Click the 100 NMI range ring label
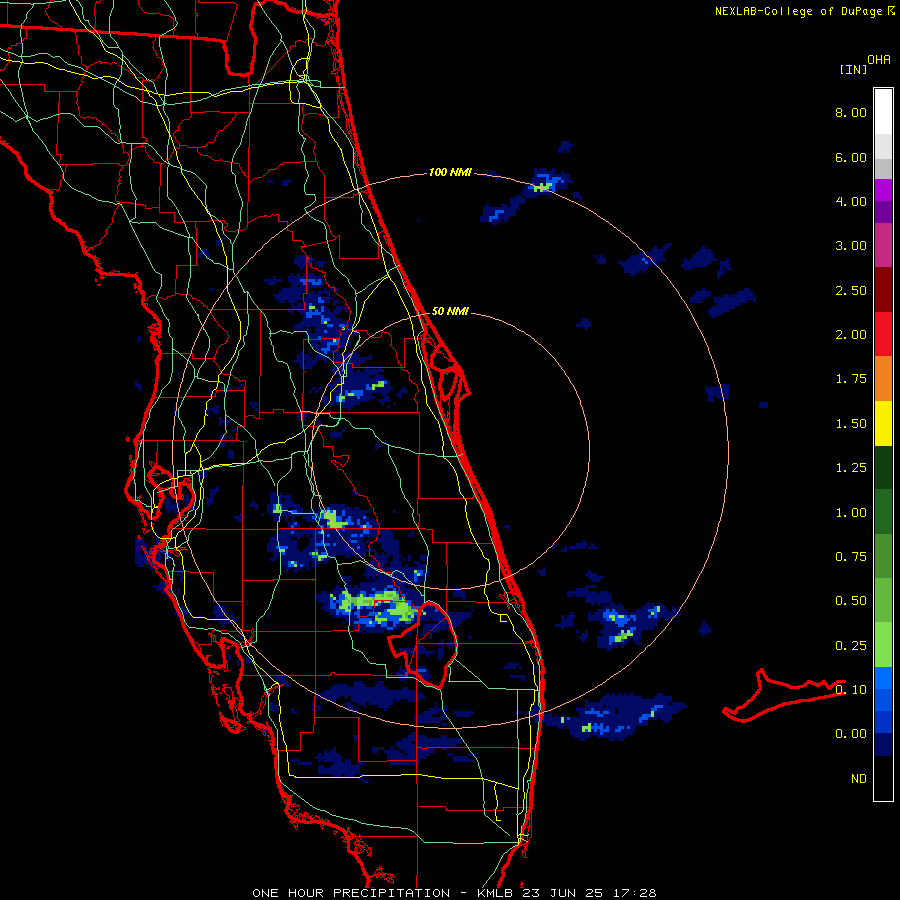Viewport: 900px width, 900px height. coord(450,172)
